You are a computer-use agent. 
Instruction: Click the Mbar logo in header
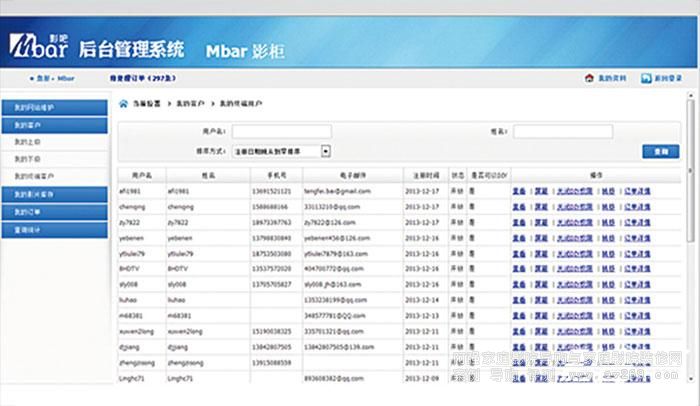click(x=38, y=46)
